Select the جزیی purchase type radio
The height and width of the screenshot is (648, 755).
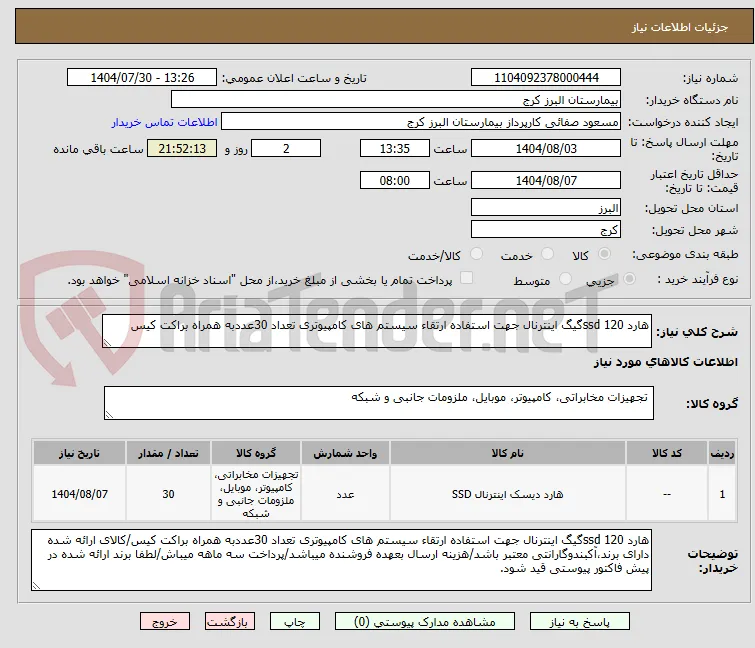click(x=629, y=279)
